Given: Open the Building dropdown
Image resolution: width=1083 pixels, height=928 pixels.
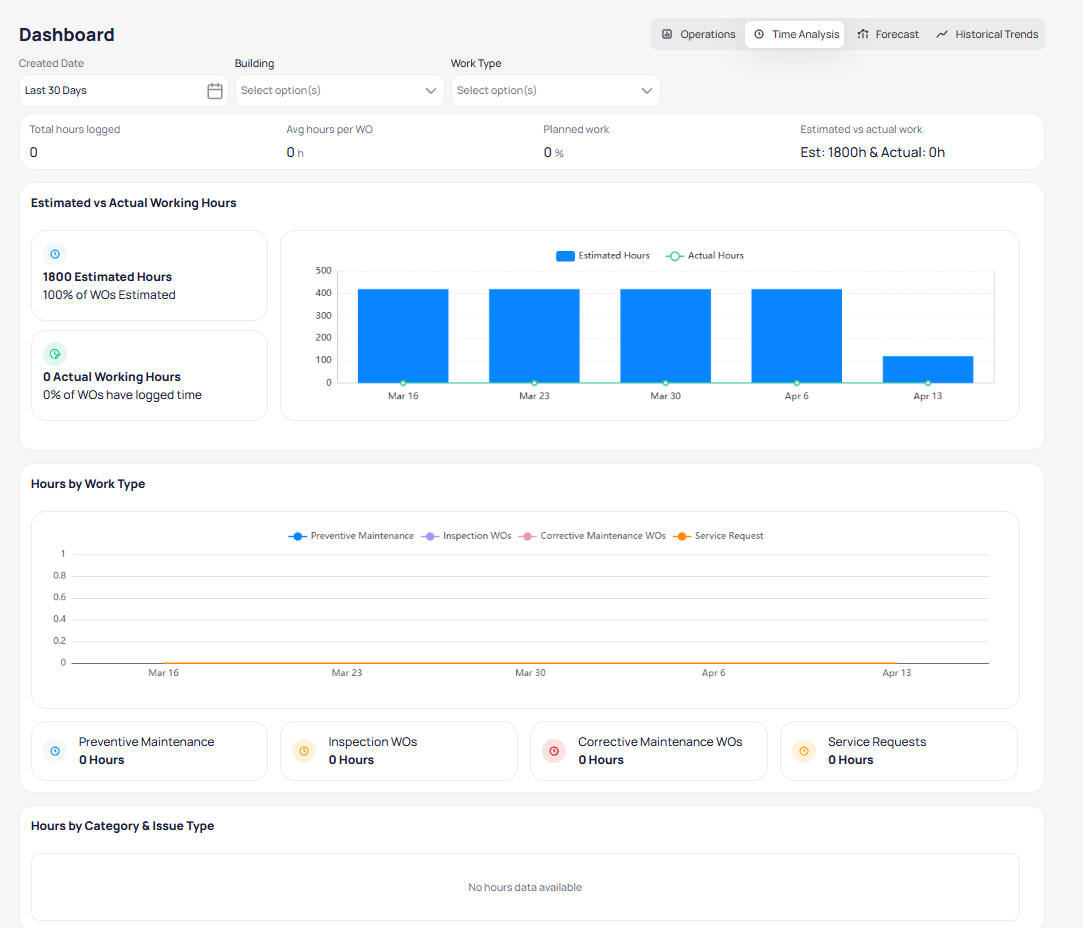Looking at the screenshot, I should point(339,91).
